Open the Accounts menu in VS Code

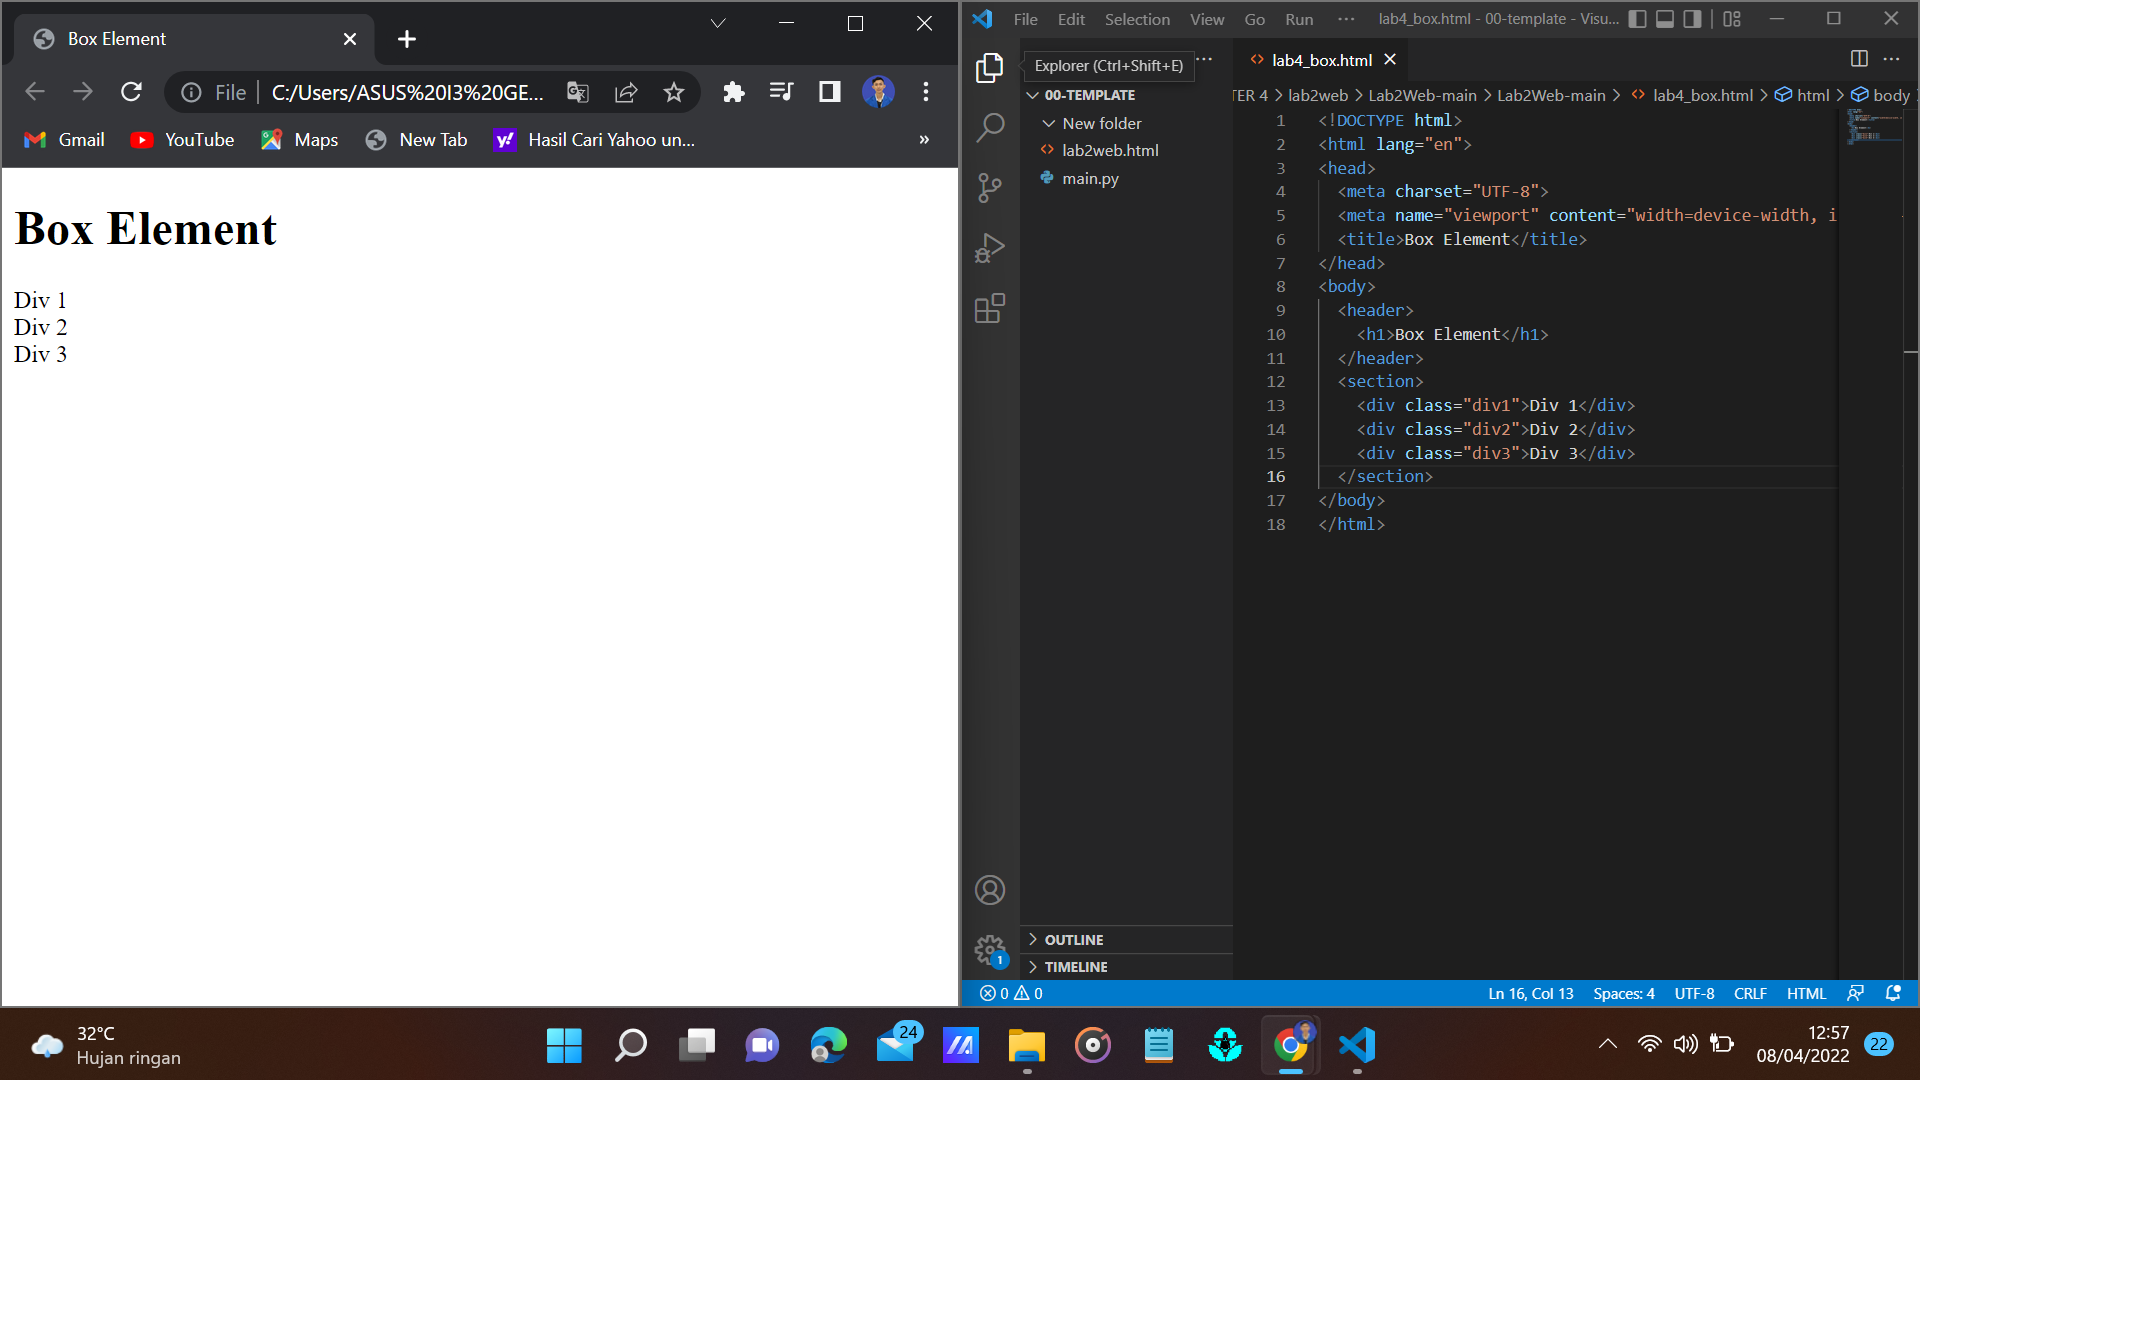click(989, 890)
